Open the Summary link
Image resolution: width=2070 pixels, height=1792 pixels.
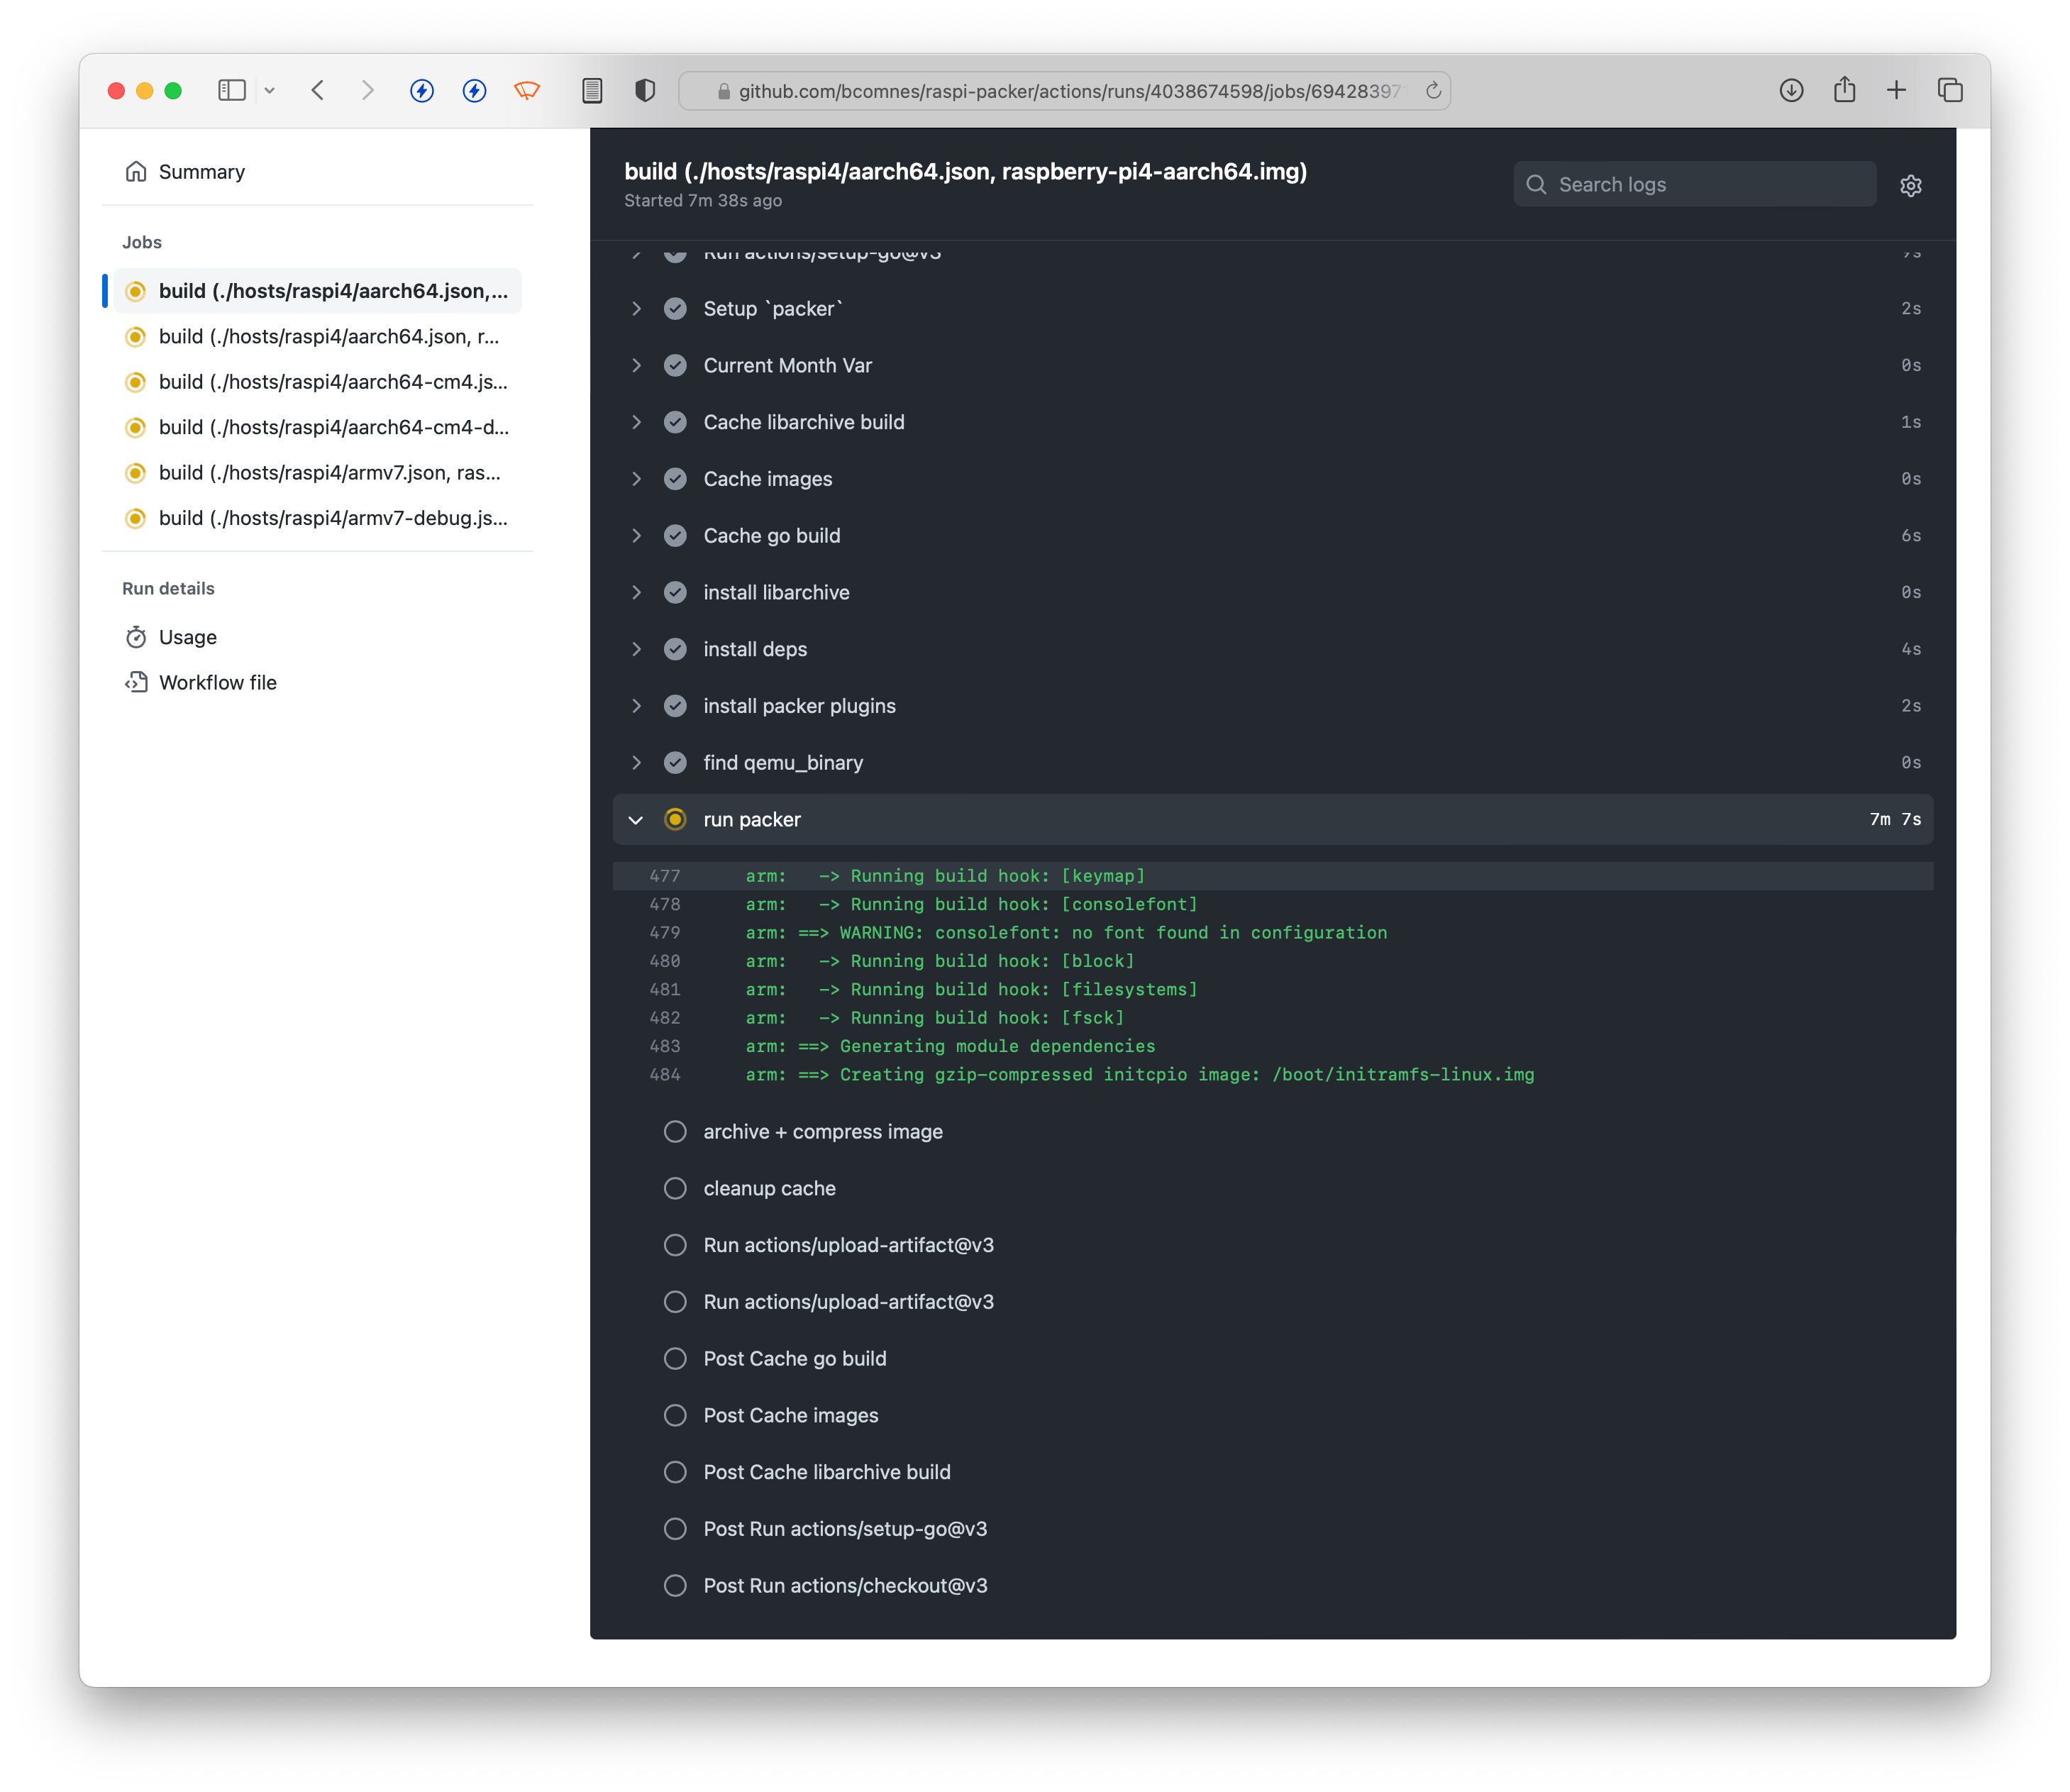coord(201,172)
